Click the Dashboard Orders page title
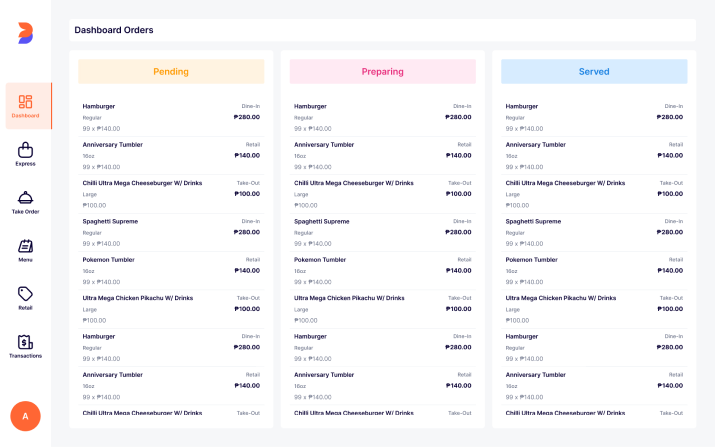715x447 pixels. (x=114, y=30)
